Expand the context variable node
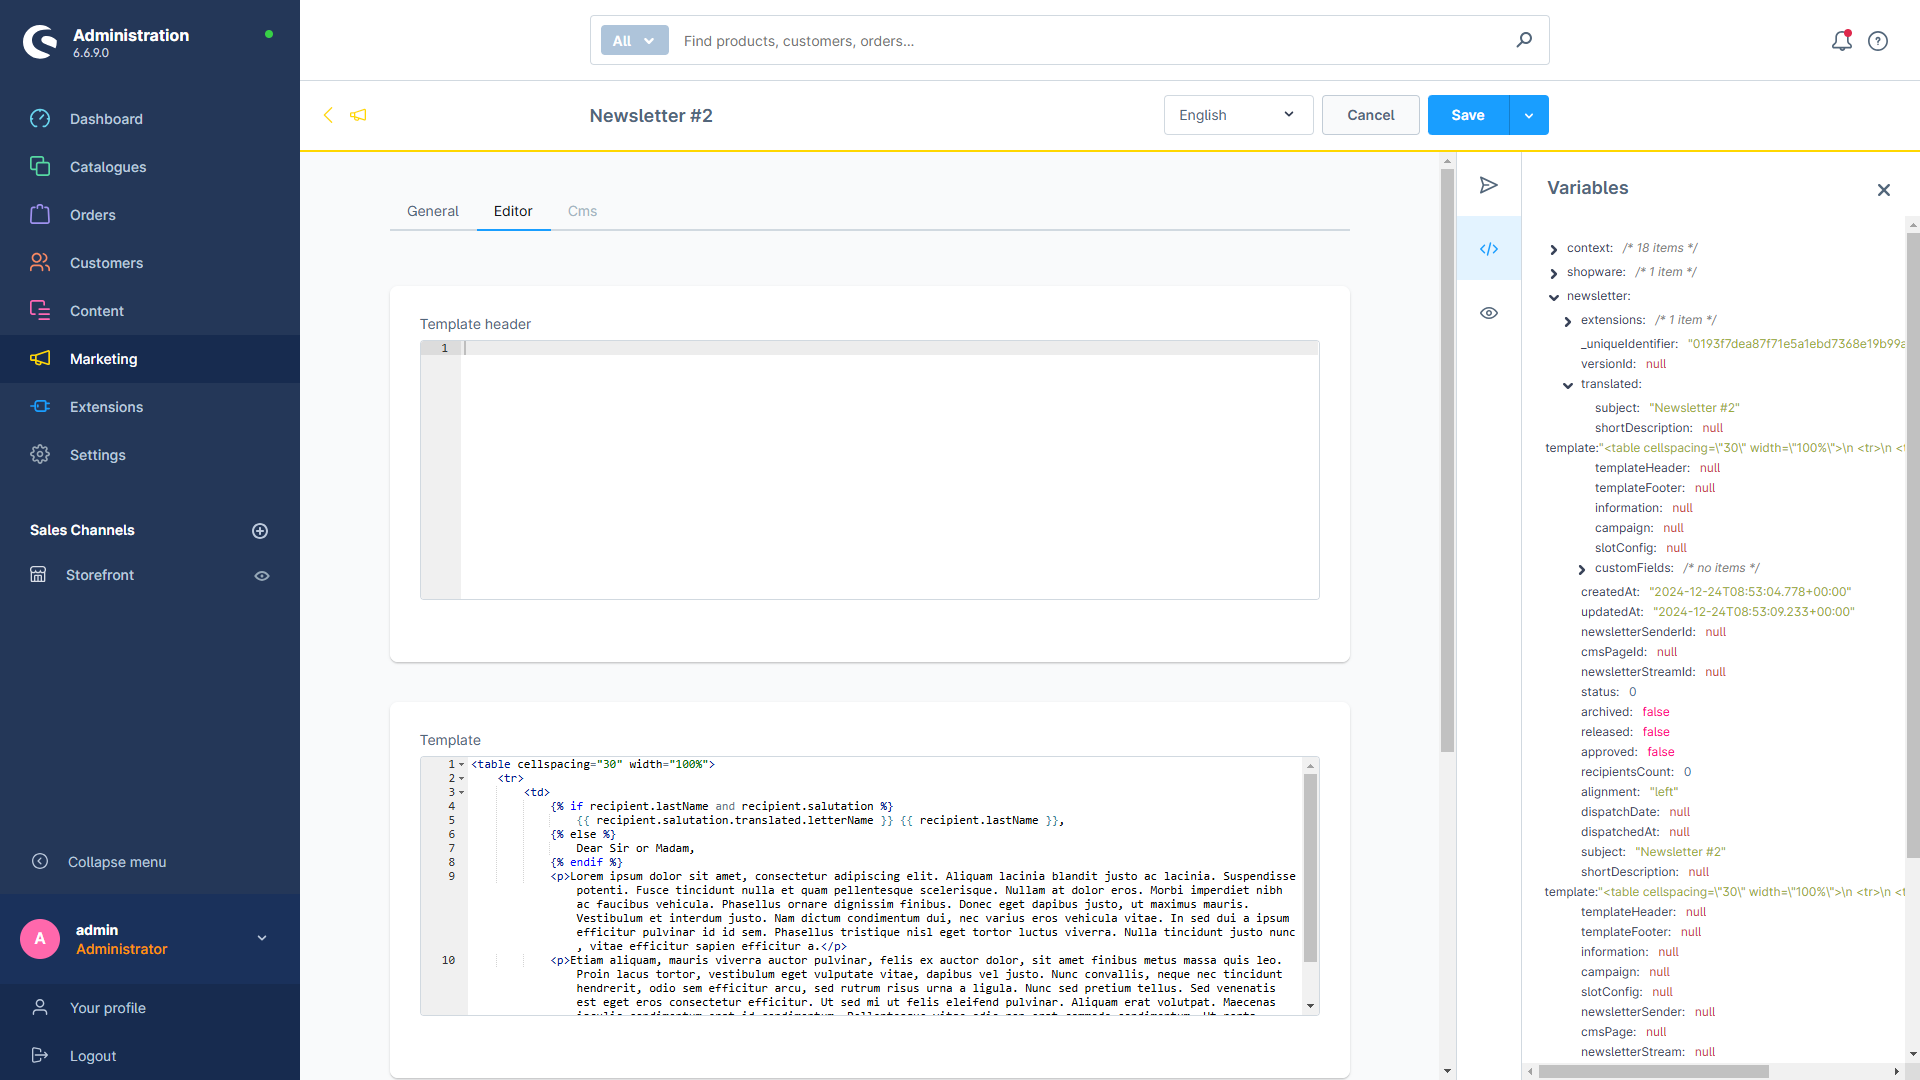 tap(1554, 249)
